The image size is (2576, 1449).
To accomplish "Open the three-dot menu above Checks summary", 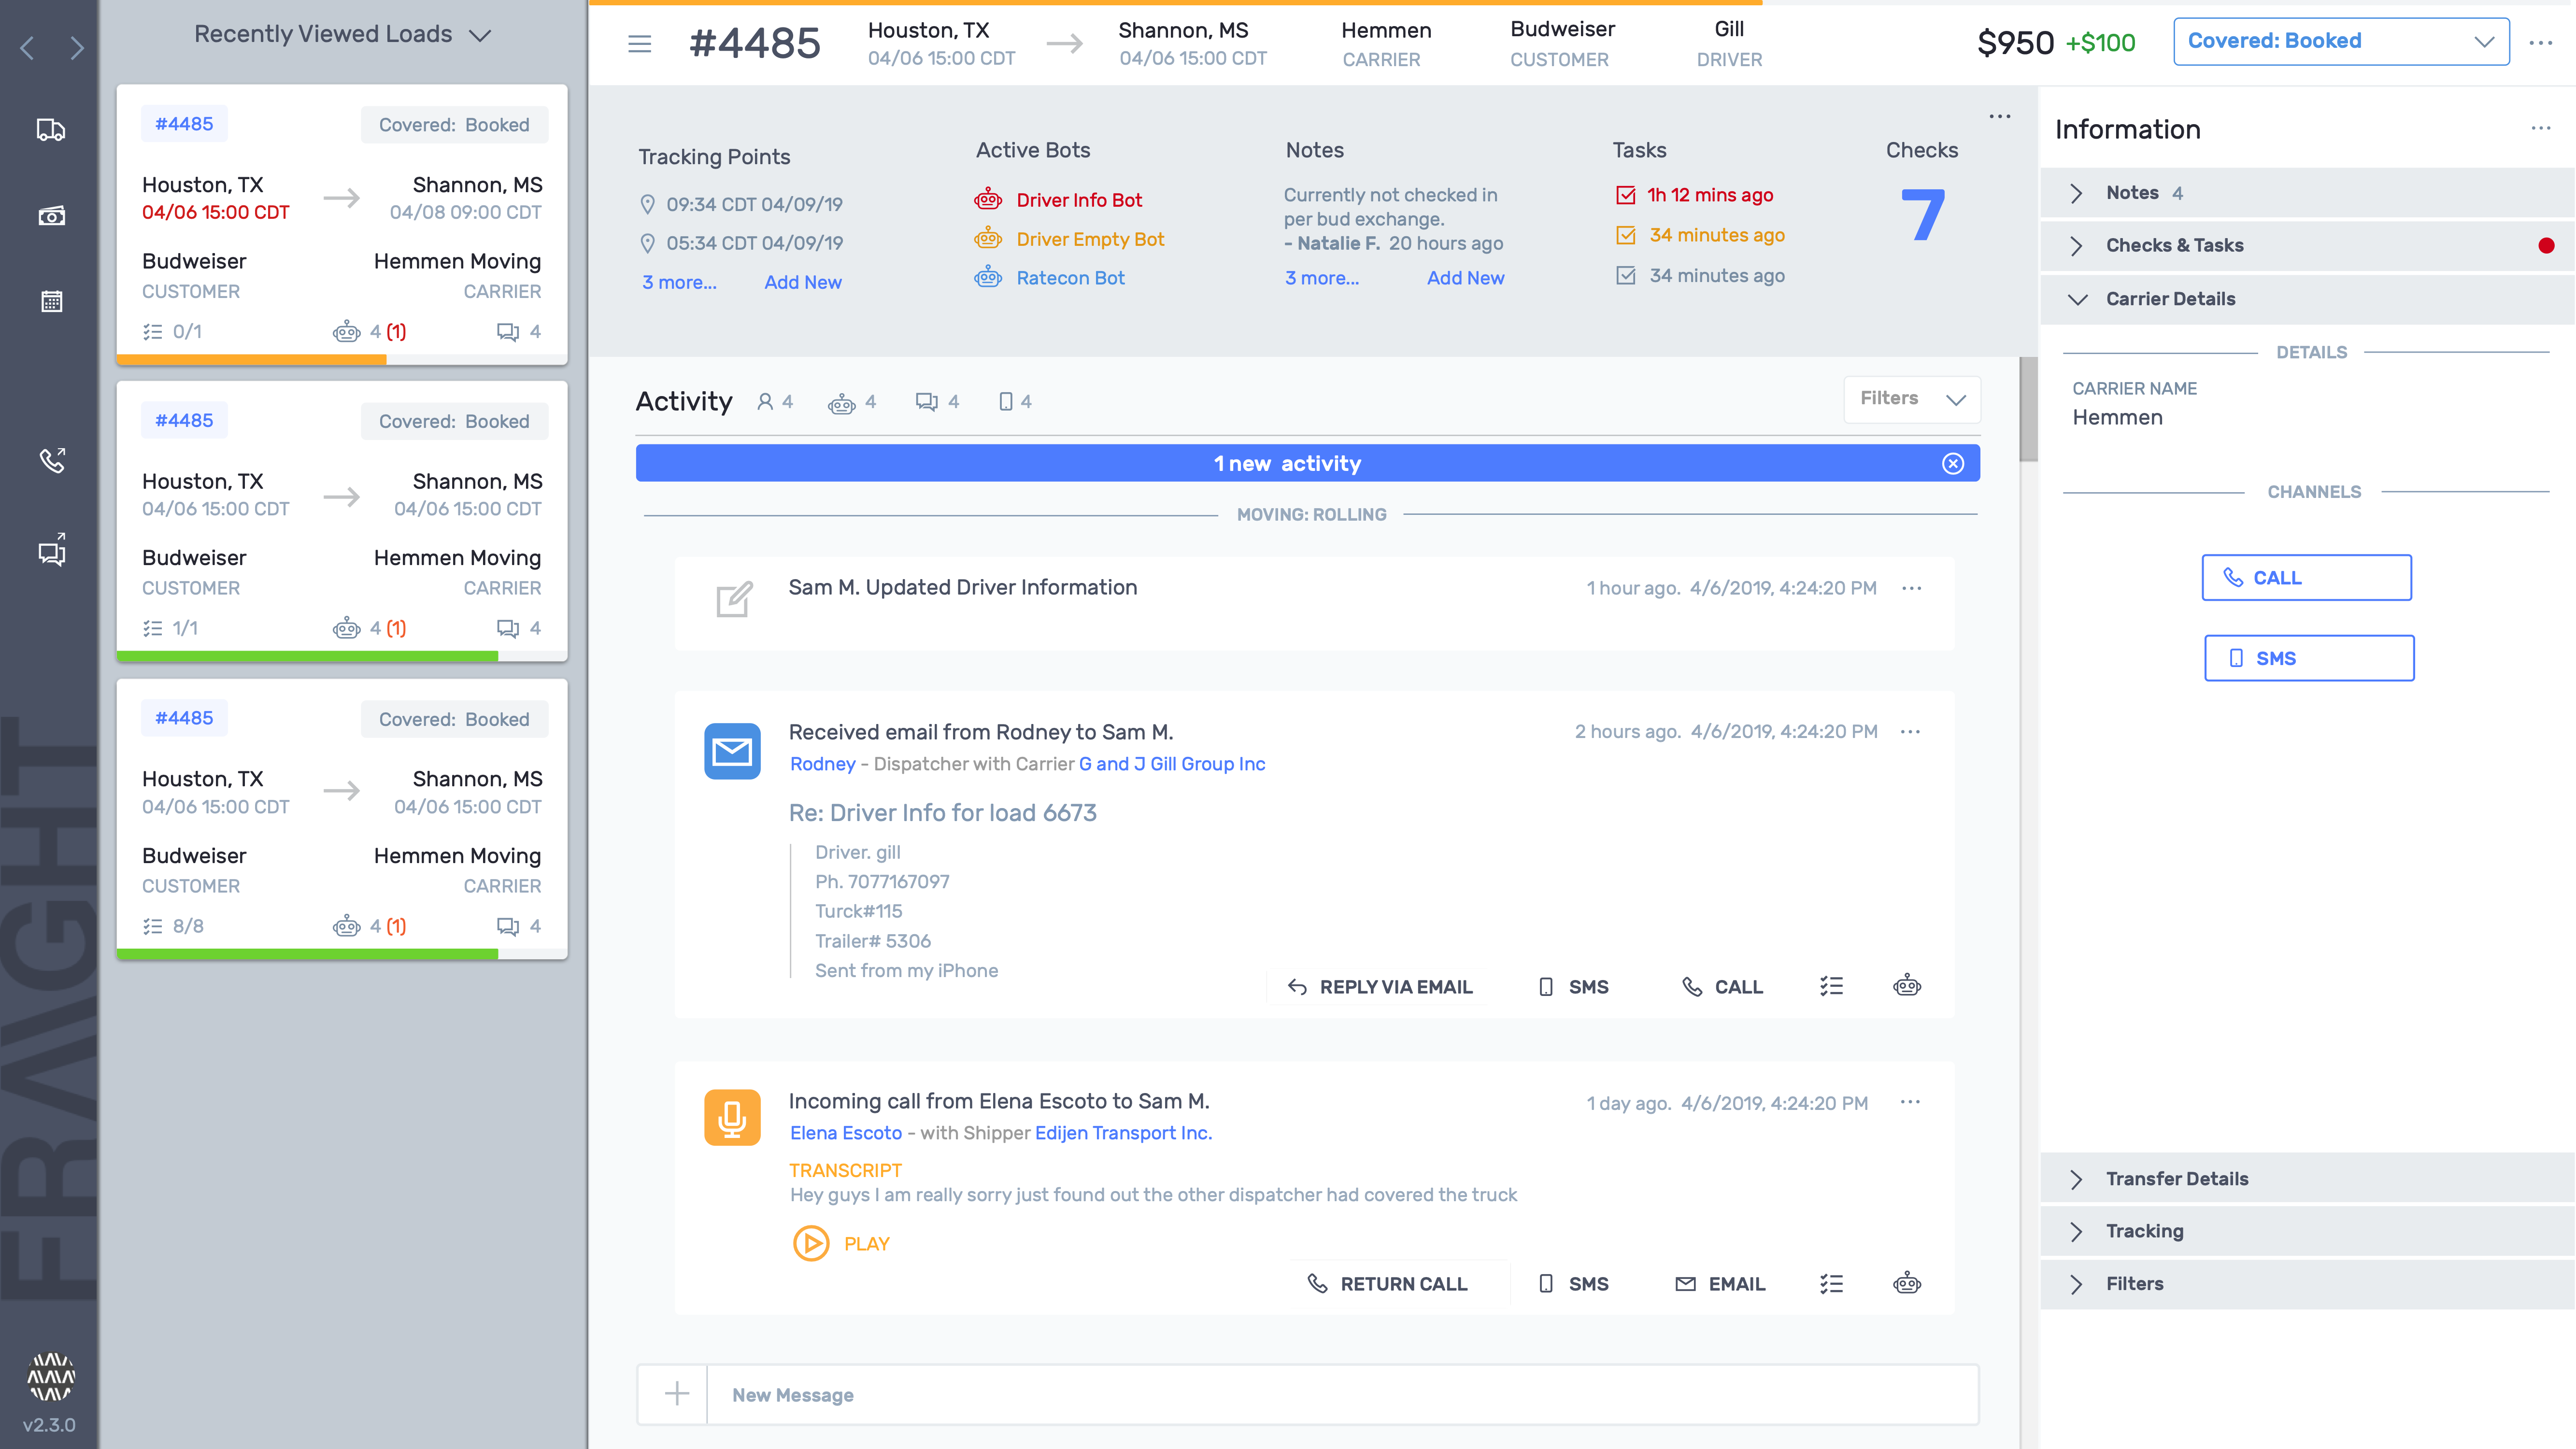I will [x=2000, y=116].
